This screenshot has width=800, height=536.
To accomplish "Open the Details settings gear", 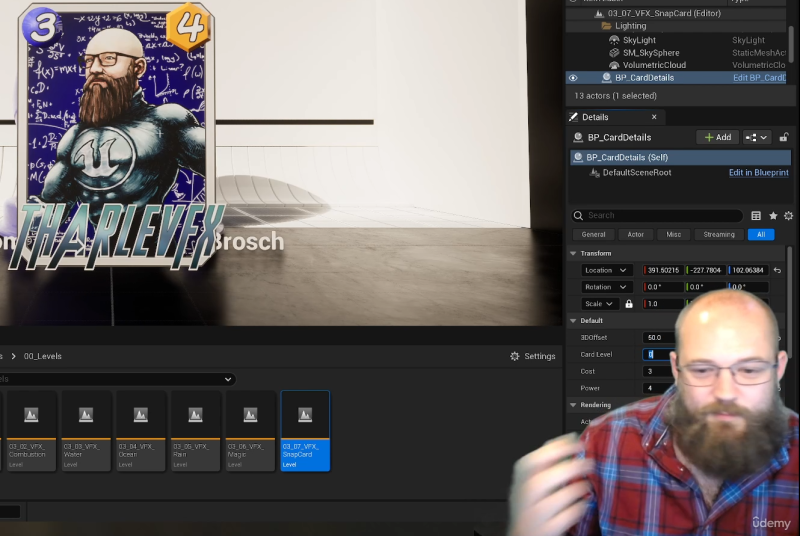I will (788, 216).
